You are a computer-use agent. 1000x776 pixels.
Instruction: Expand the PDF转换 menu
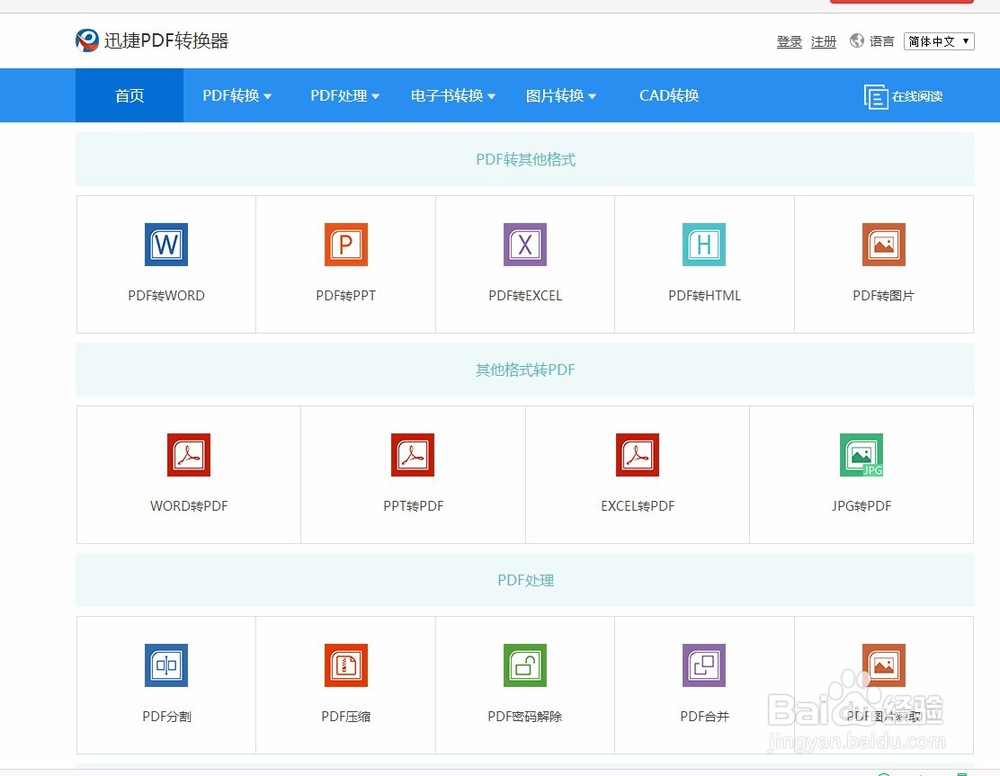[237, 96]
